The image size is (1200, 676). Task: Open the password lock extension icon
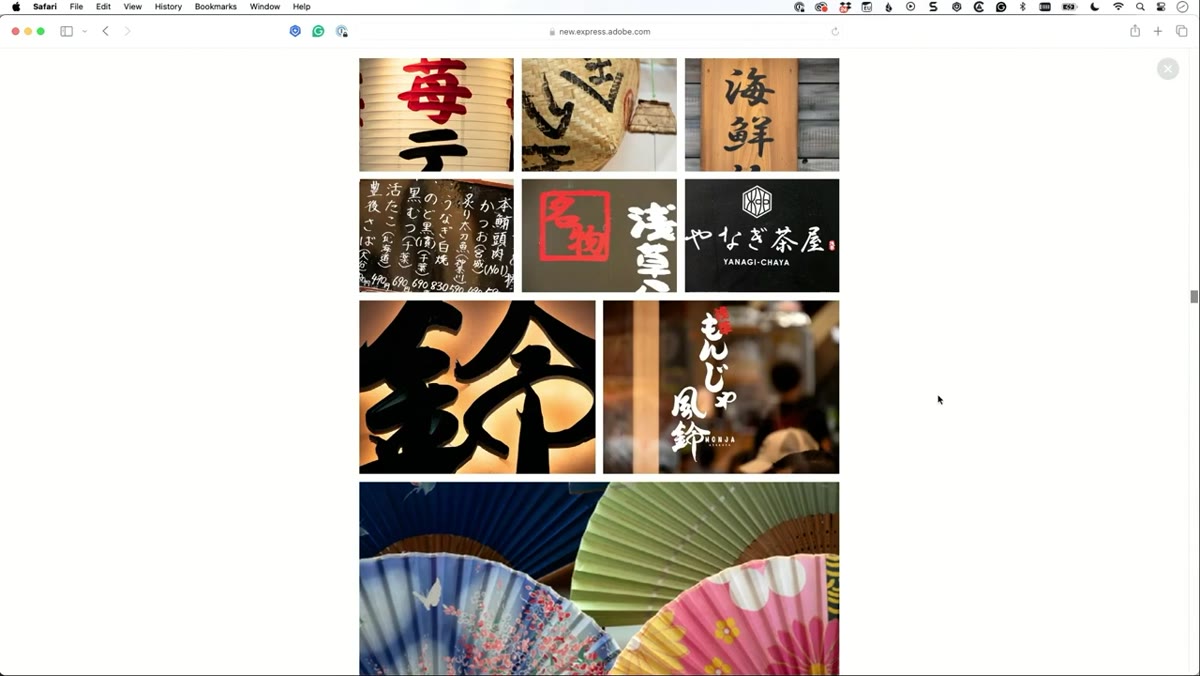pos(341,31)
